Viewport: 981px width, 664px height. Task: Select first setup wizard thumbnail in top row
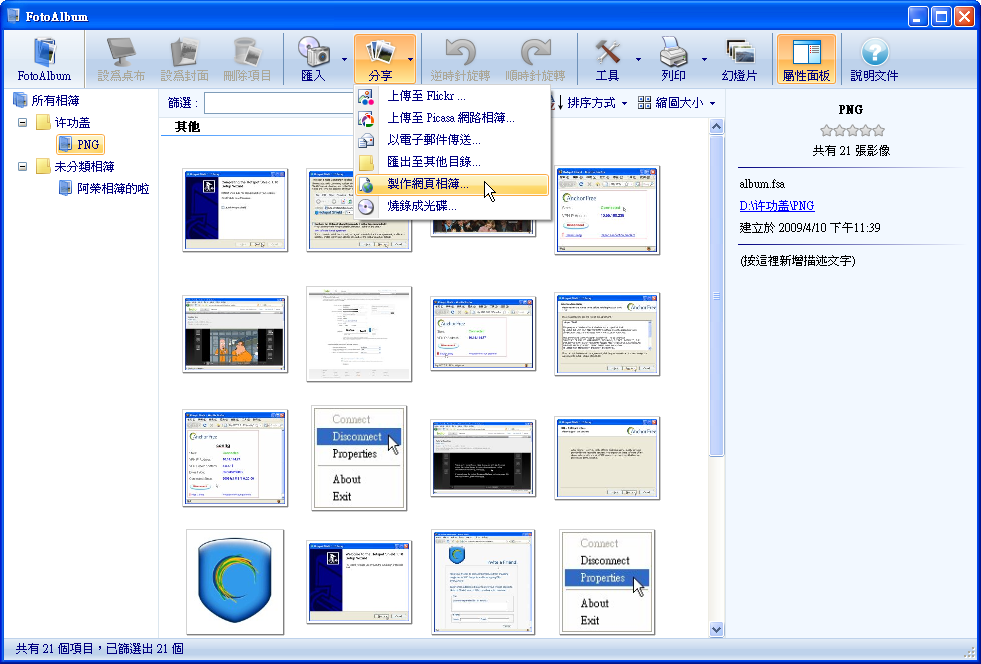tap(235, 210)
